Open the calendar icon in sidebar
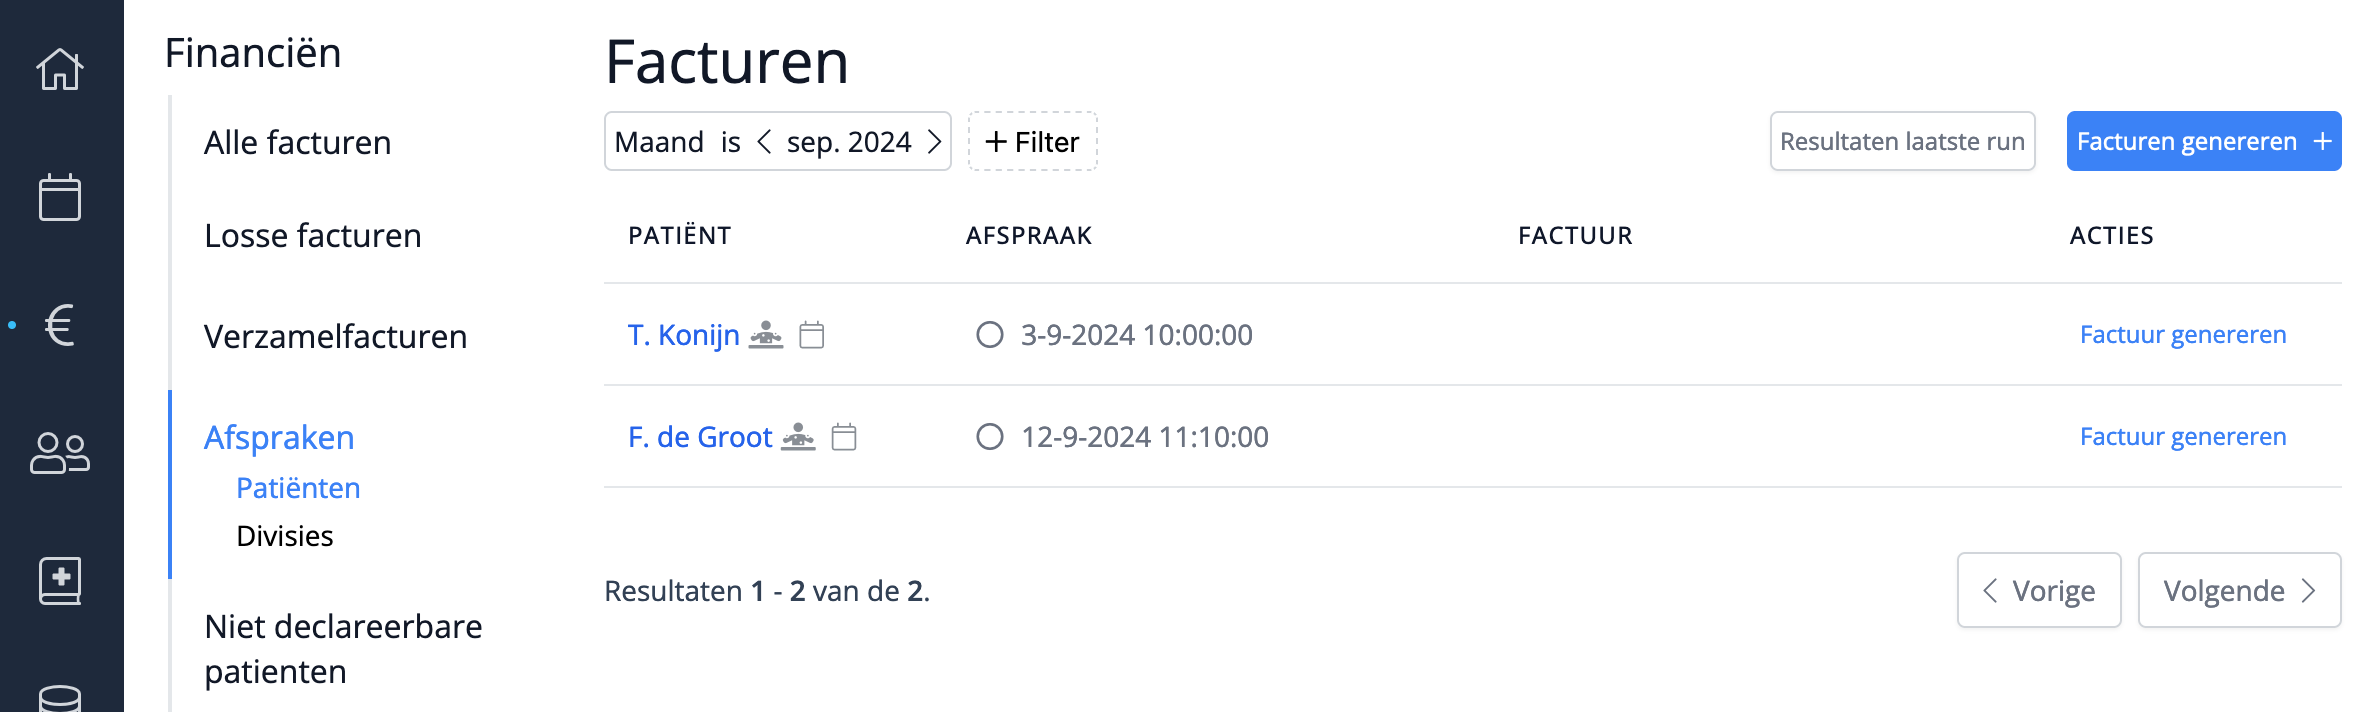 (x=60, y=197)
